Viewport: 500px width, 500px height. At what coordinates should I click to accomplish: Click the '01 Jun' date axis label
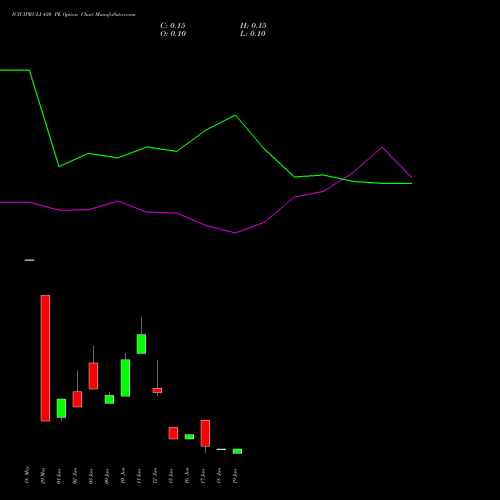click(59, 476)
